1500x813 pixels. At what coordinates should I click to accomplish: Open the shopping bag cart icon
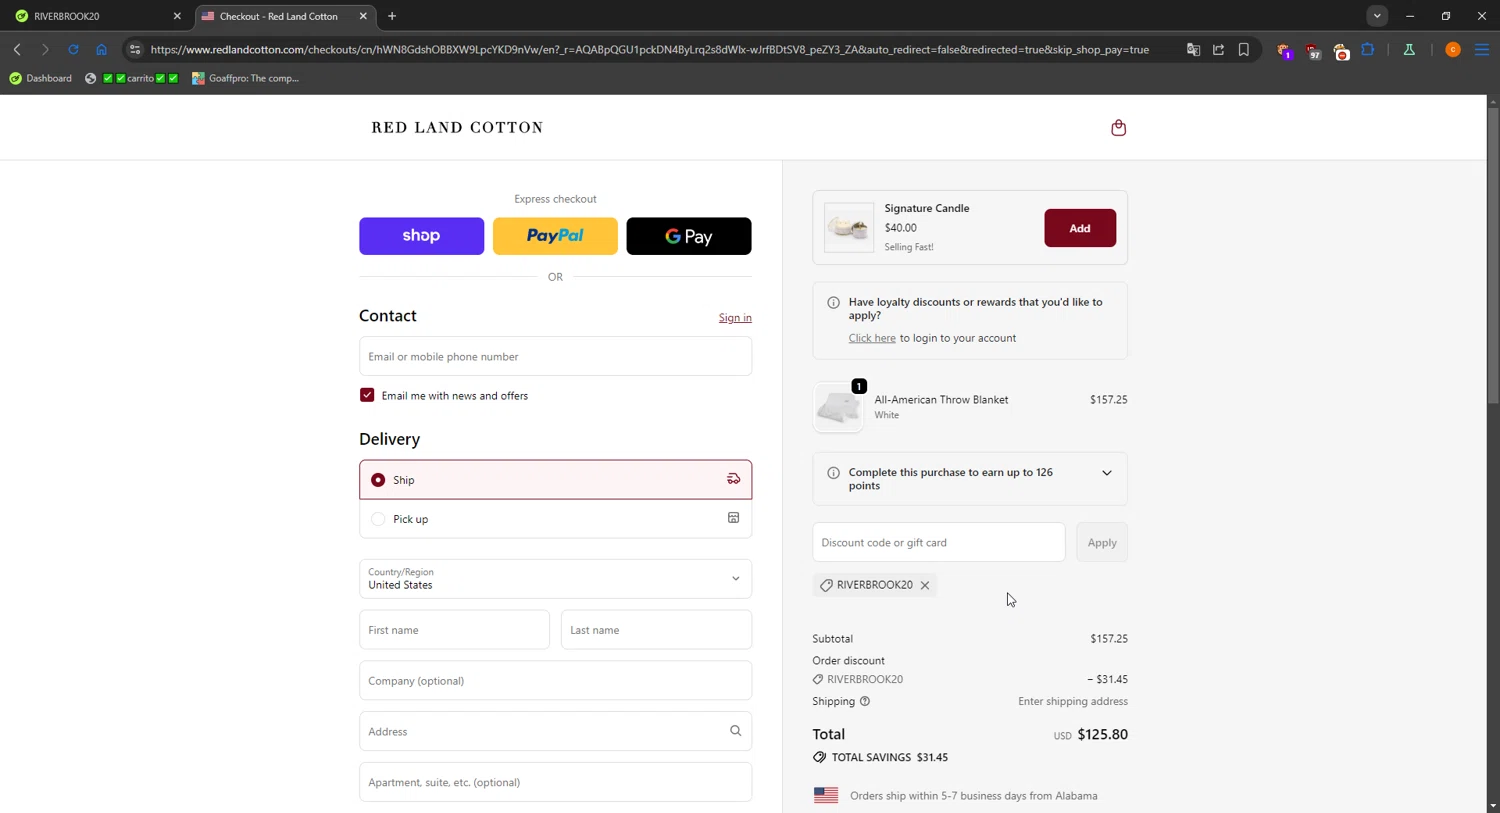[x=1118, y=128]
